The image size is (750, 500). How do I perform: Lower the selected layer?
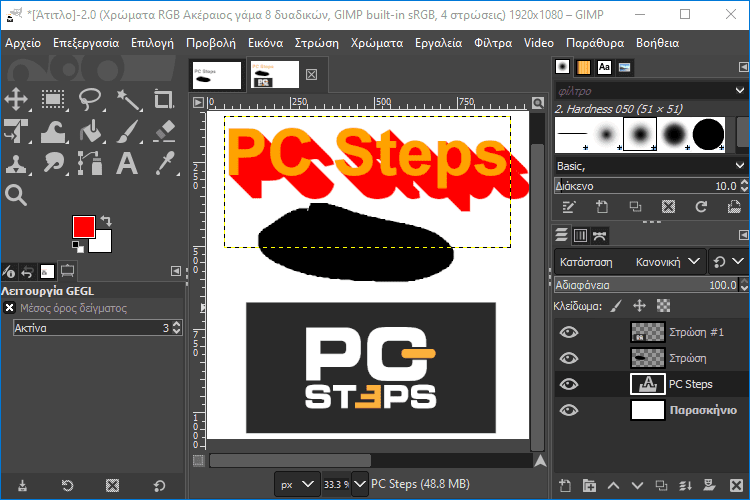click(637, 486)
